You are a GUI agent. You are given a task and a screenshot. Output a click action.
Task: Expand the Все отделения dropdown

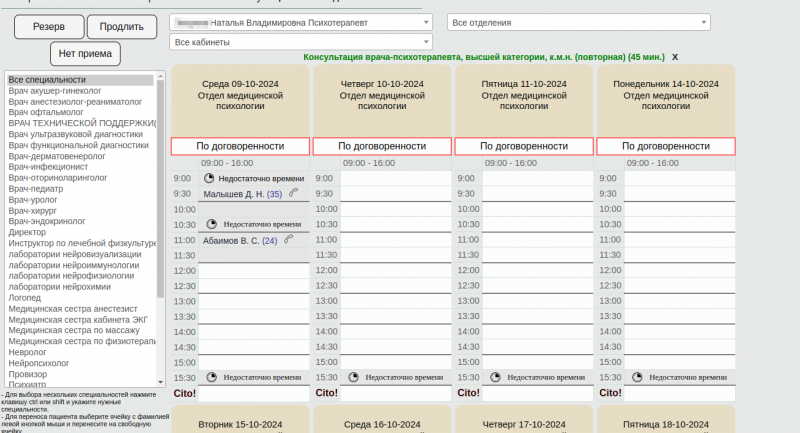click(x=578, y=22)
